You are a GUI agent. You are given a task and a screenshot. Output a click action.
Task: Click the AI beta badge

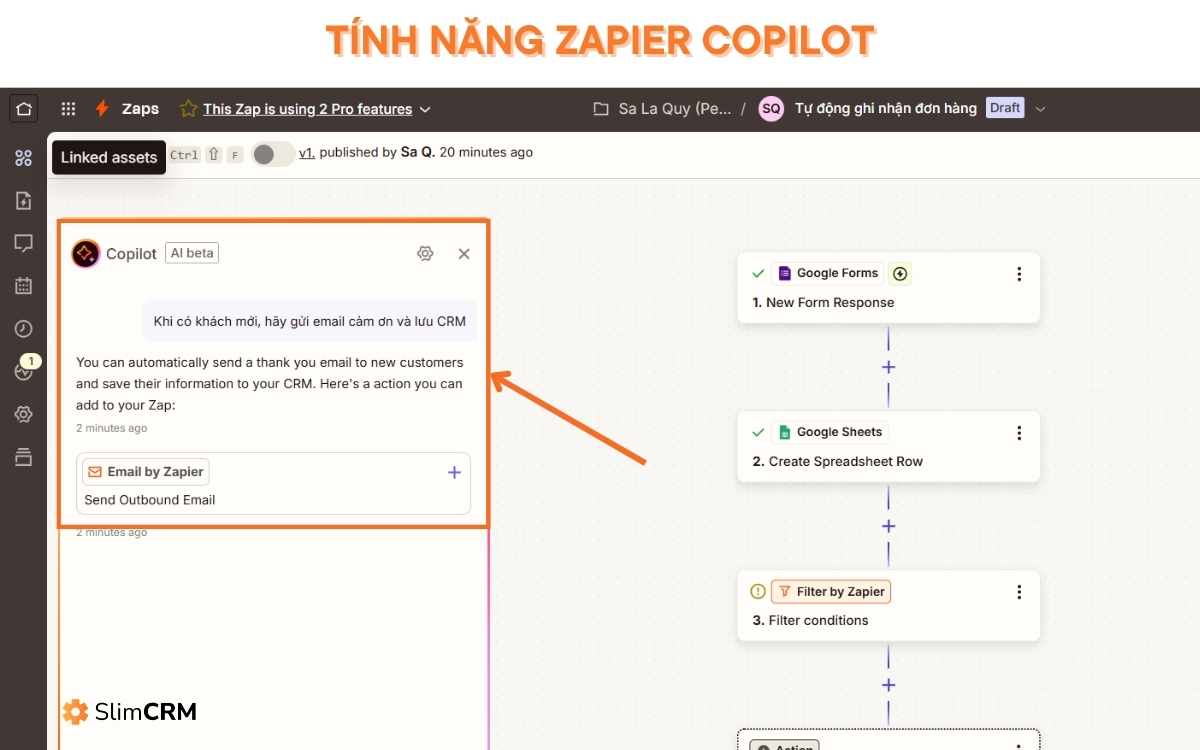click(x=192, y=253)
